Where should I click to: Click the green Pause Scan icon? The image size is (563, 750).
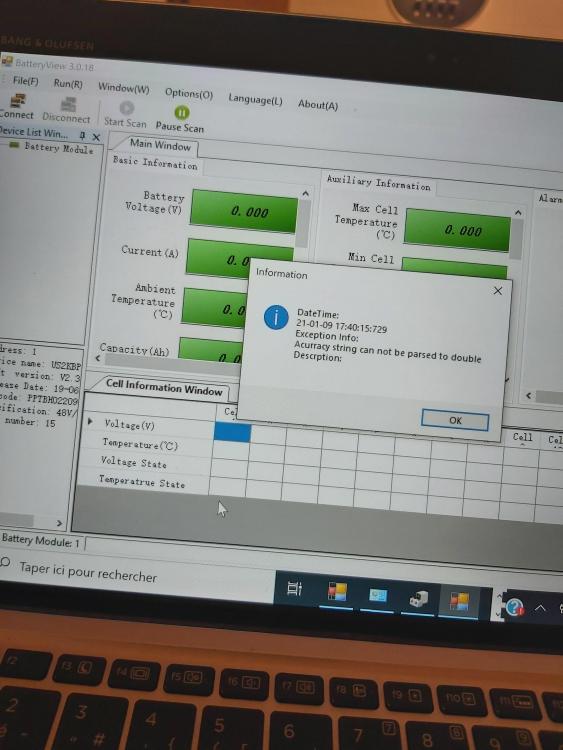point(182,113)
